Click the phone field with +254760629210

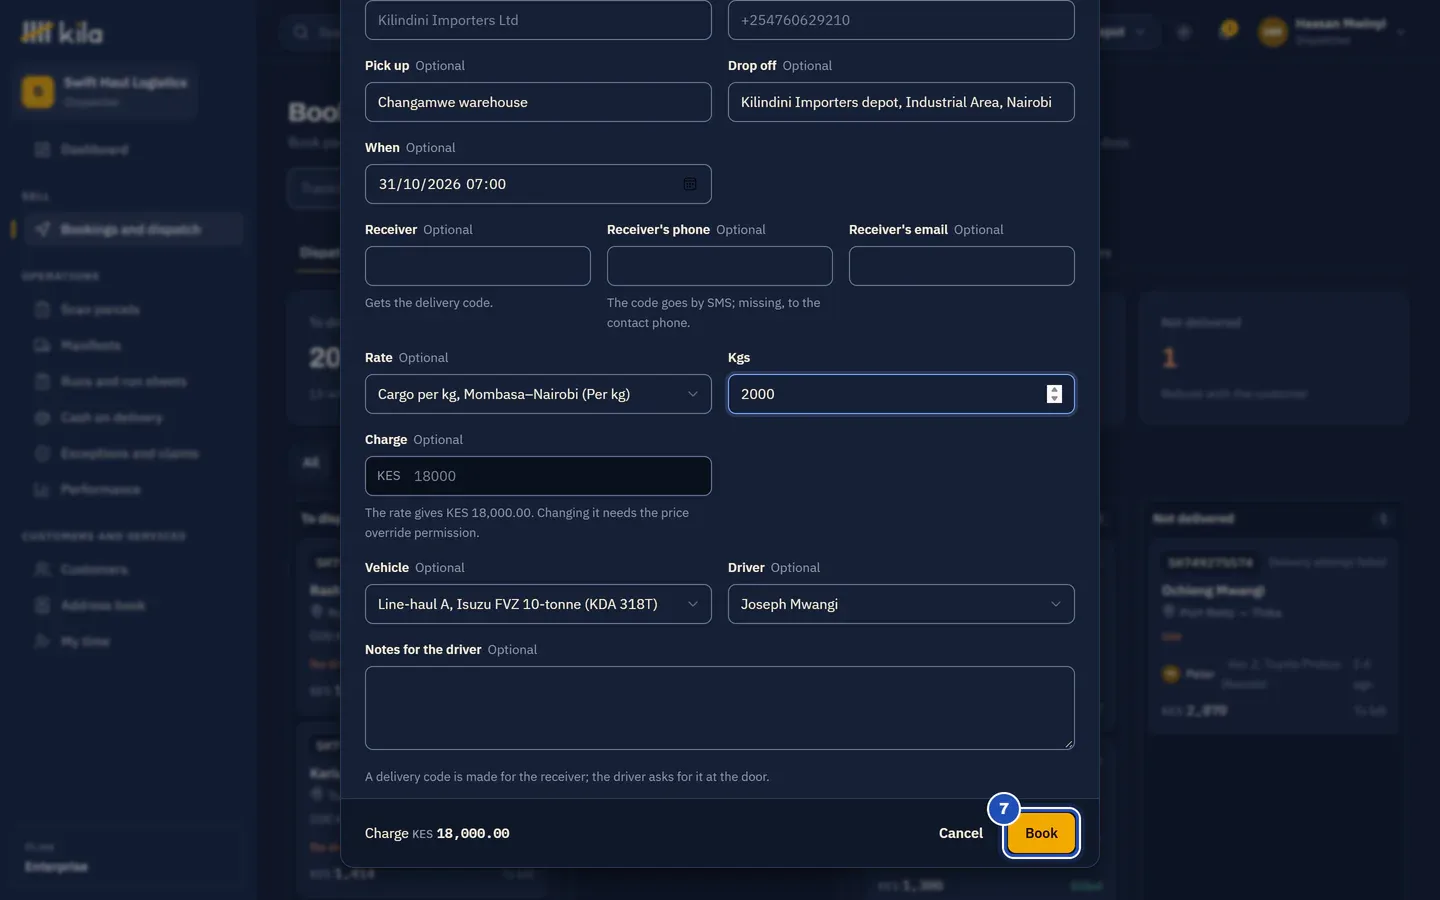tap(901, 20)
